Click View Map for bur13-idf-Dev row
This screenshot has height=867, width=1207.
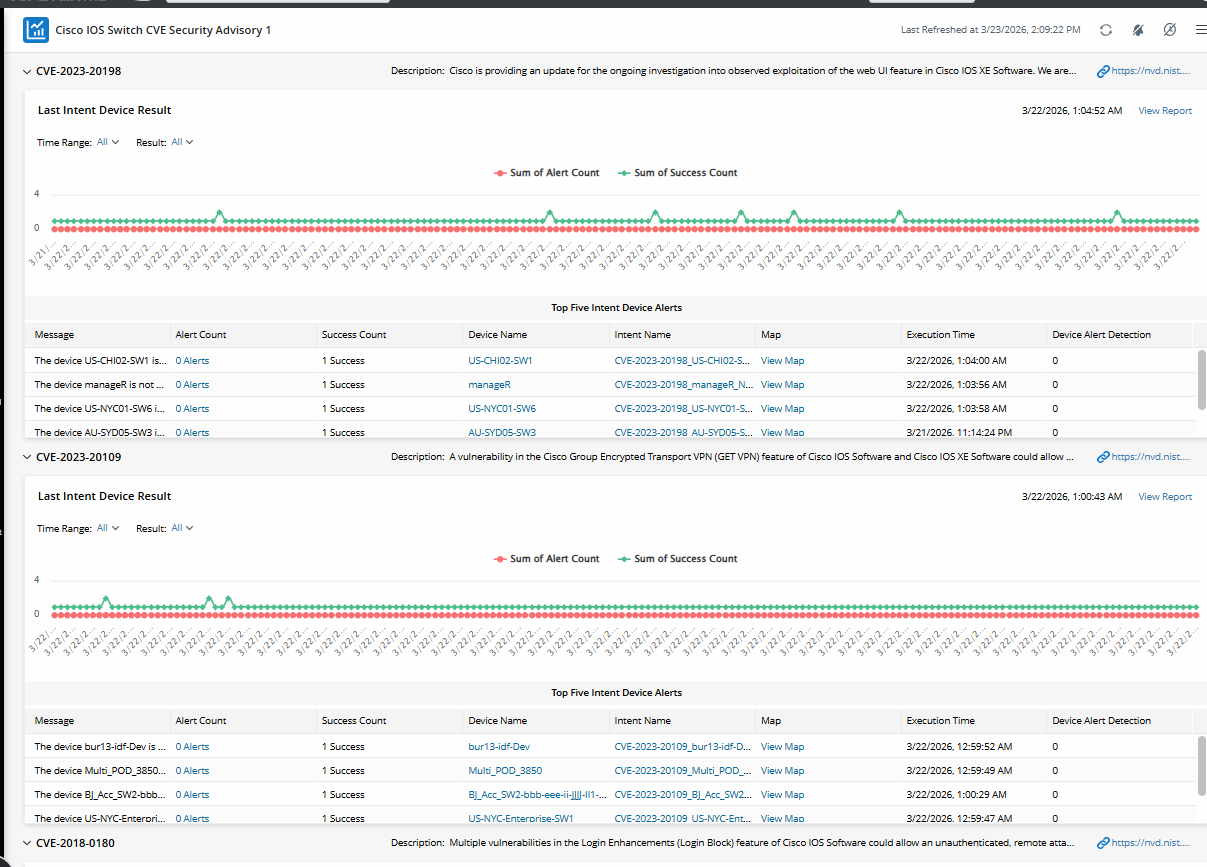point(782,747)
